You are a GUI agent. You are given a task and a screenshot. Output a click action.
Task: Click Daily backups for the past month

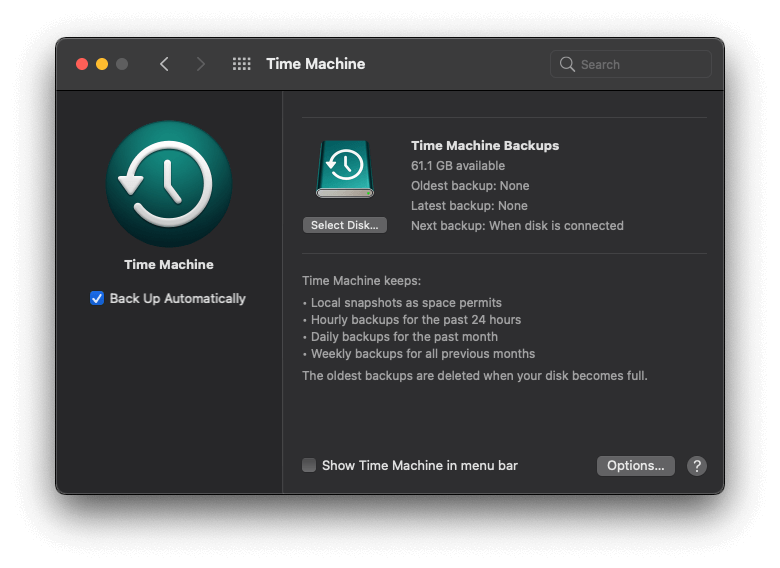pos(404,336)
